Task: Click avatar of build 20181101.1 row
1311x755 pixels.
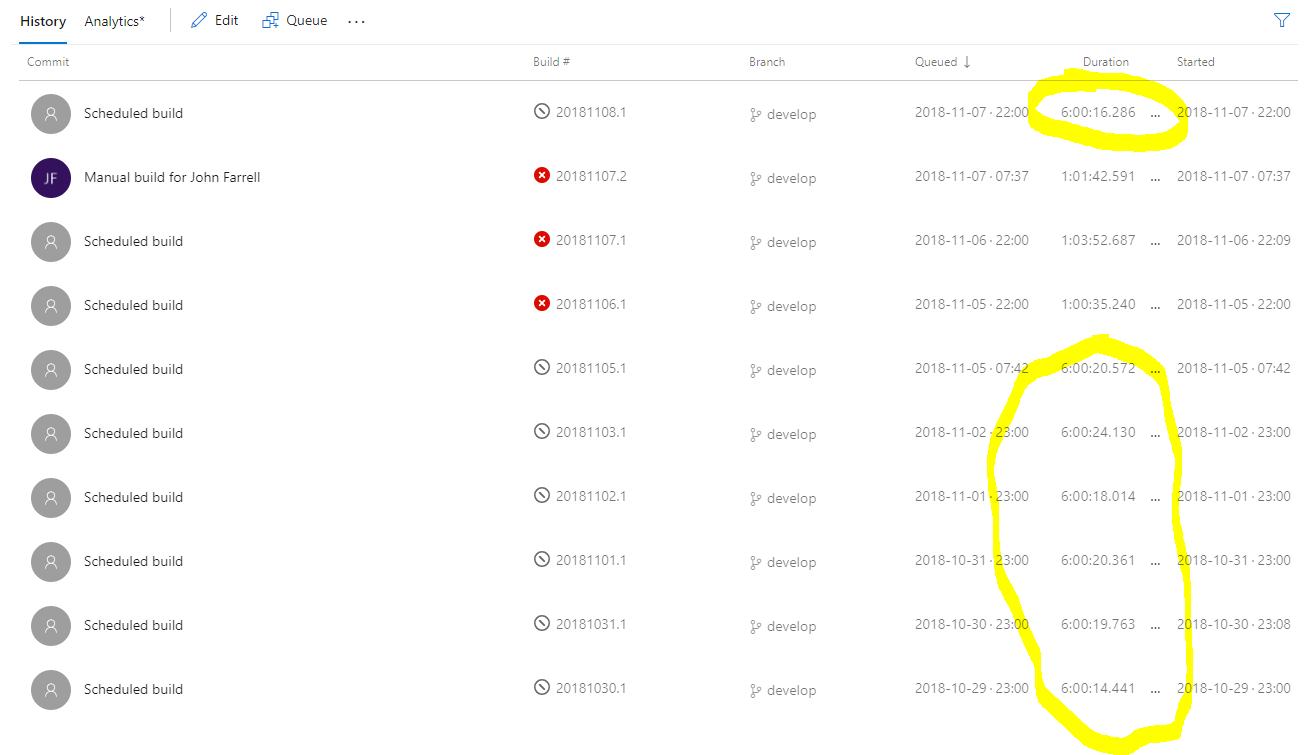Action: (x=51, y=562)
